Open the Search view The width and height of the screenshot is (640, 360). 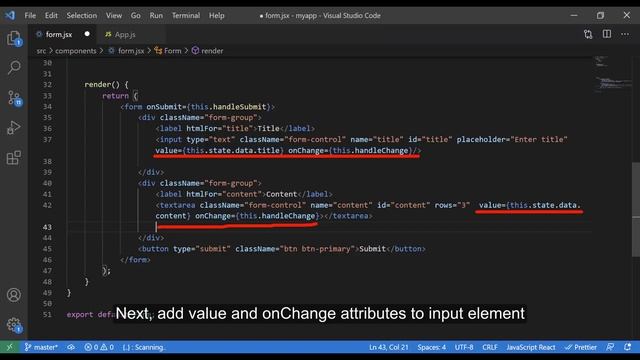pos(14,67)
